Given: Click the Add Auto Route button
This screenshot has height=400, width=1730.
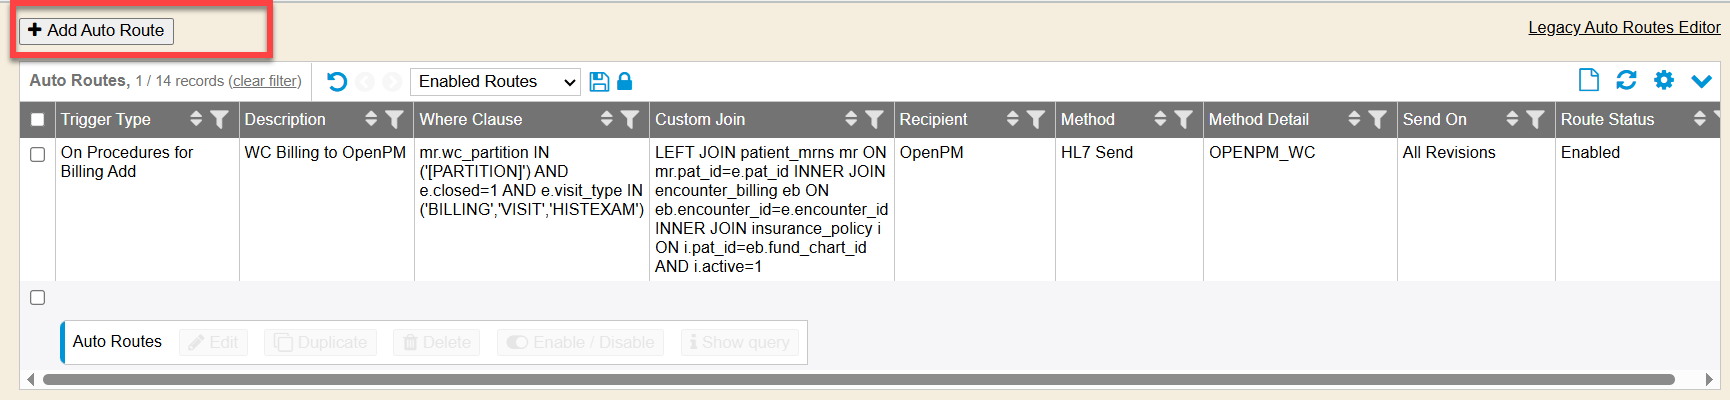Looking at the screenshot, I should tap(96, 31).
